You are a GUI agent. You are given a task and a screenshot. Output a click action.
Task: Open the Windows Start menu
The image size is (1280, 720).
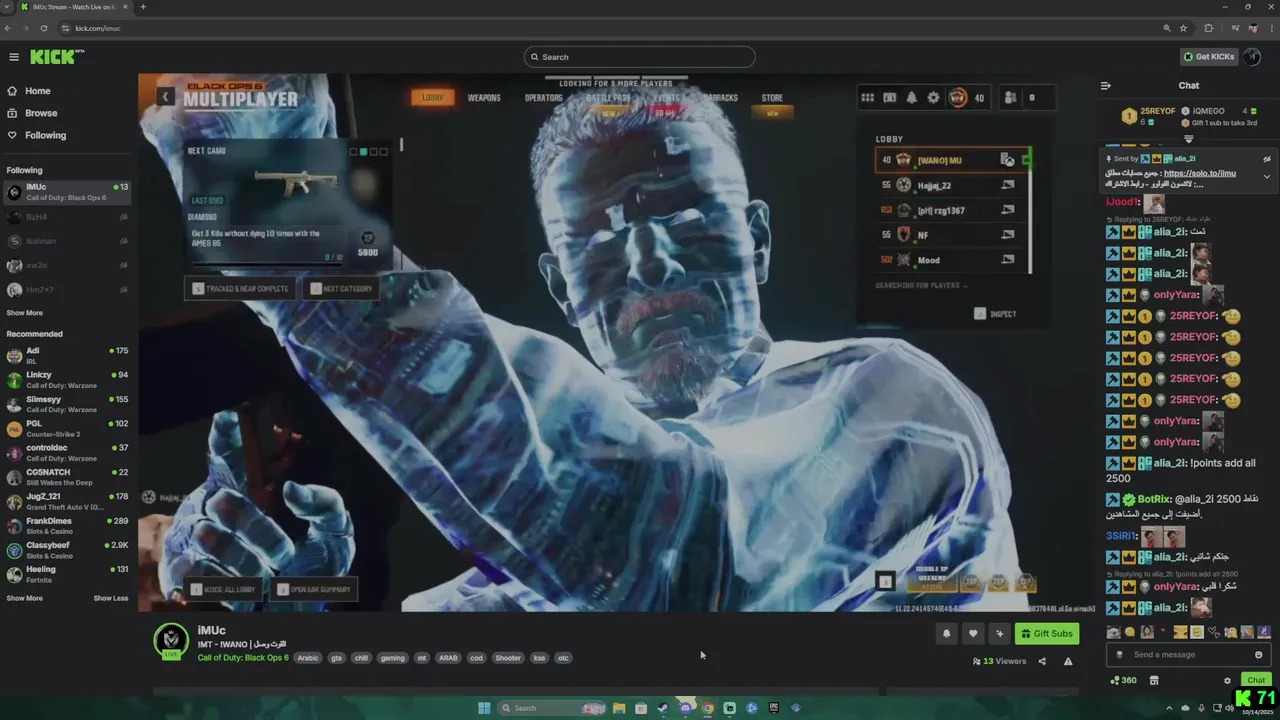(x=484, y=708)
